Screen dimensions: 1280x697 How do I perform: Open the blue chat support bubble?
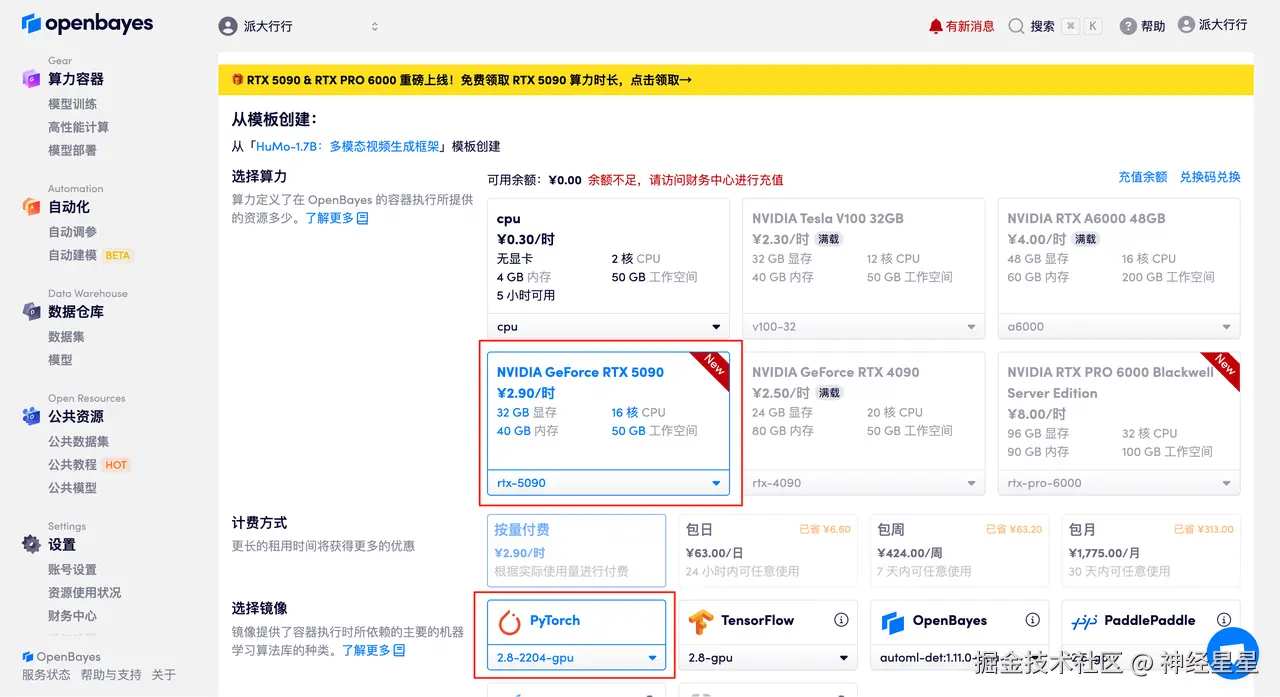pos(1232,655)
